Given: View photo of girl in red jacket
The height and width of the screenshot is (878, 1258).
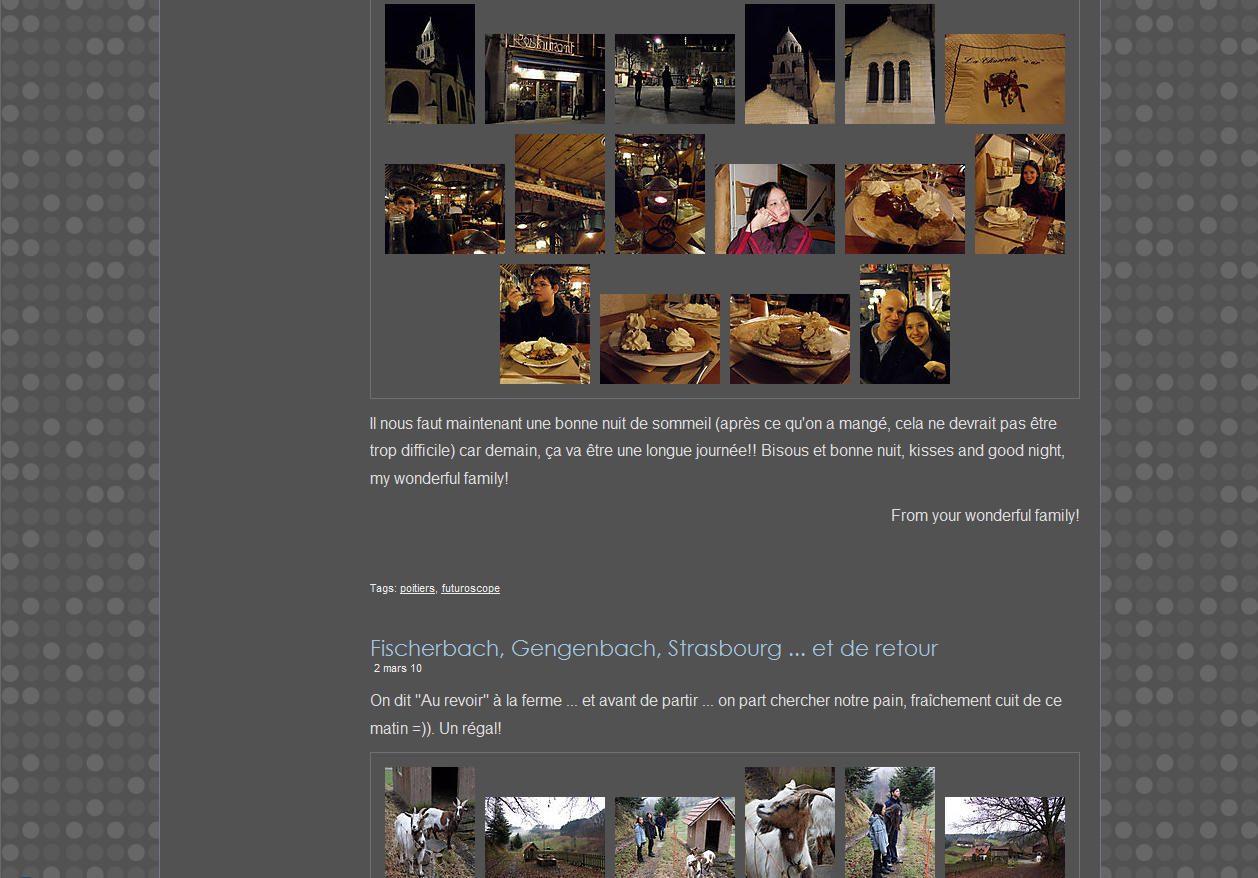Looking at the screenshot, I should [x=774, y=209].
